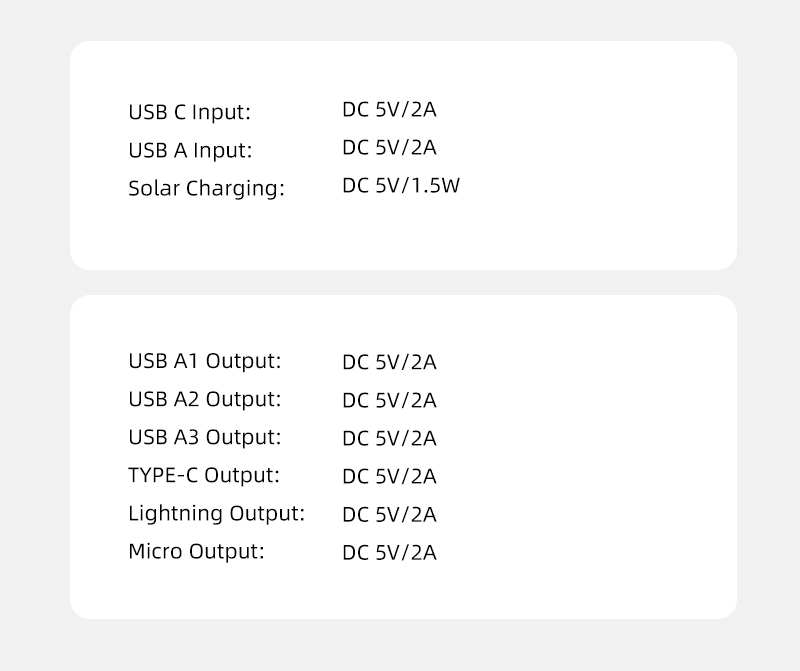Viewport: 800px width, 671px height.
Task: Click the Solar Charging label
Action: tap(206, 188)
